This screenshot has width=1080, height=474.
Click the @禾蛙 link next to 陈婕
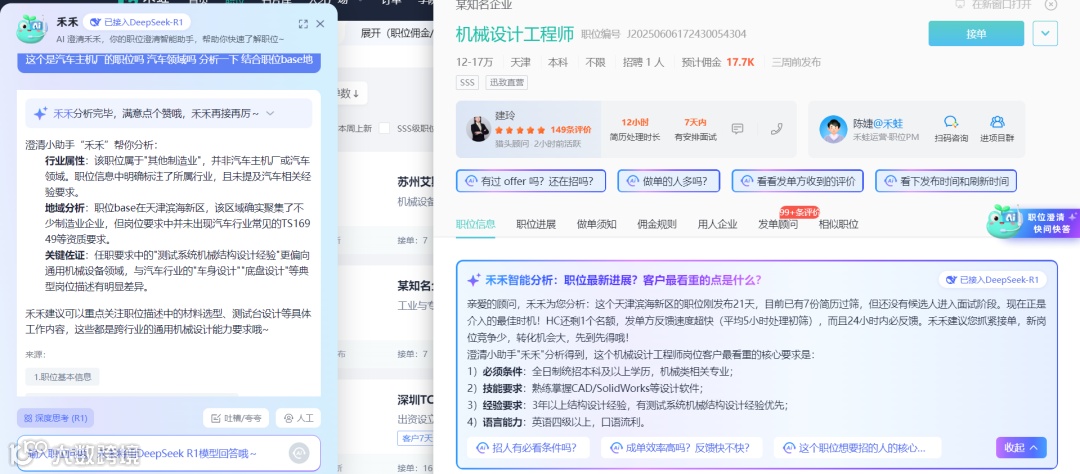coord(888,123)
